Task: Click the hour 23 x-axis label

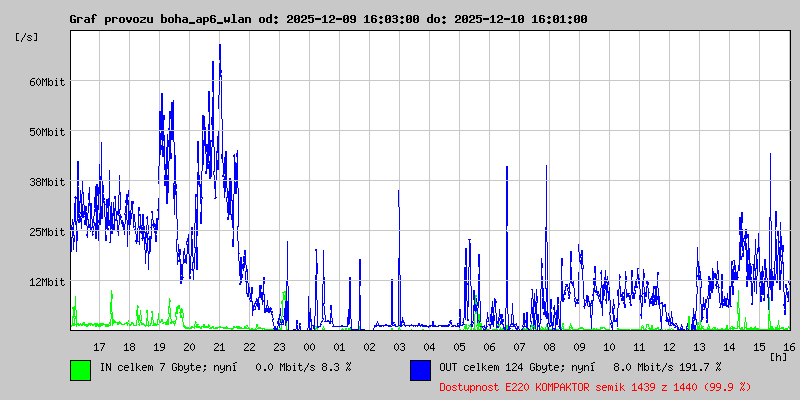Action: [280, 347]
